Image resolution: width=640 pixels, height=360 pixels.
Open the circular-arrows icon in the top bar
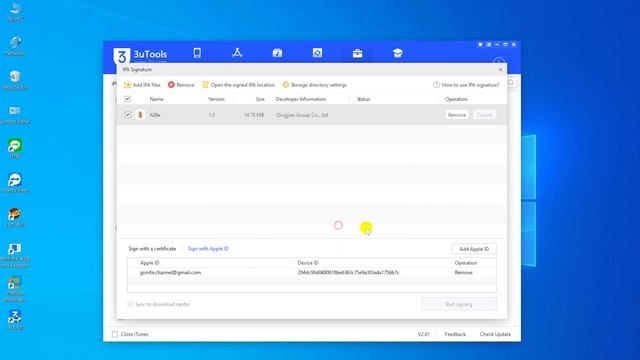(x=317, y=53)
